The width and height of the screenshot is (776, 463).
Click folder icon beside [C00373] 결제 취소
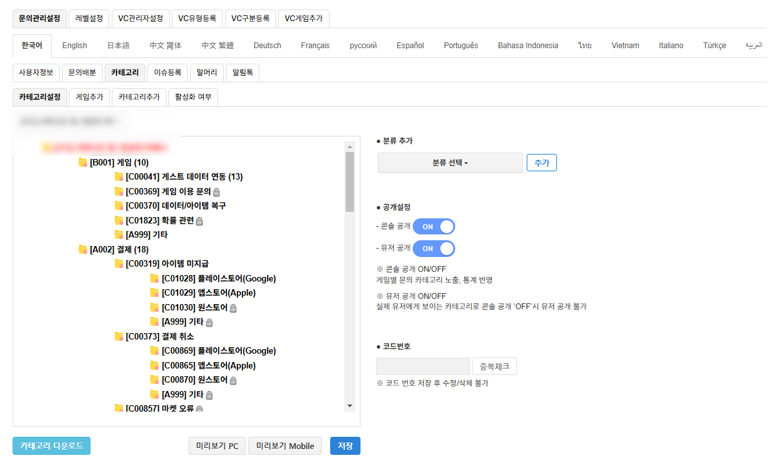coord(119,337)
